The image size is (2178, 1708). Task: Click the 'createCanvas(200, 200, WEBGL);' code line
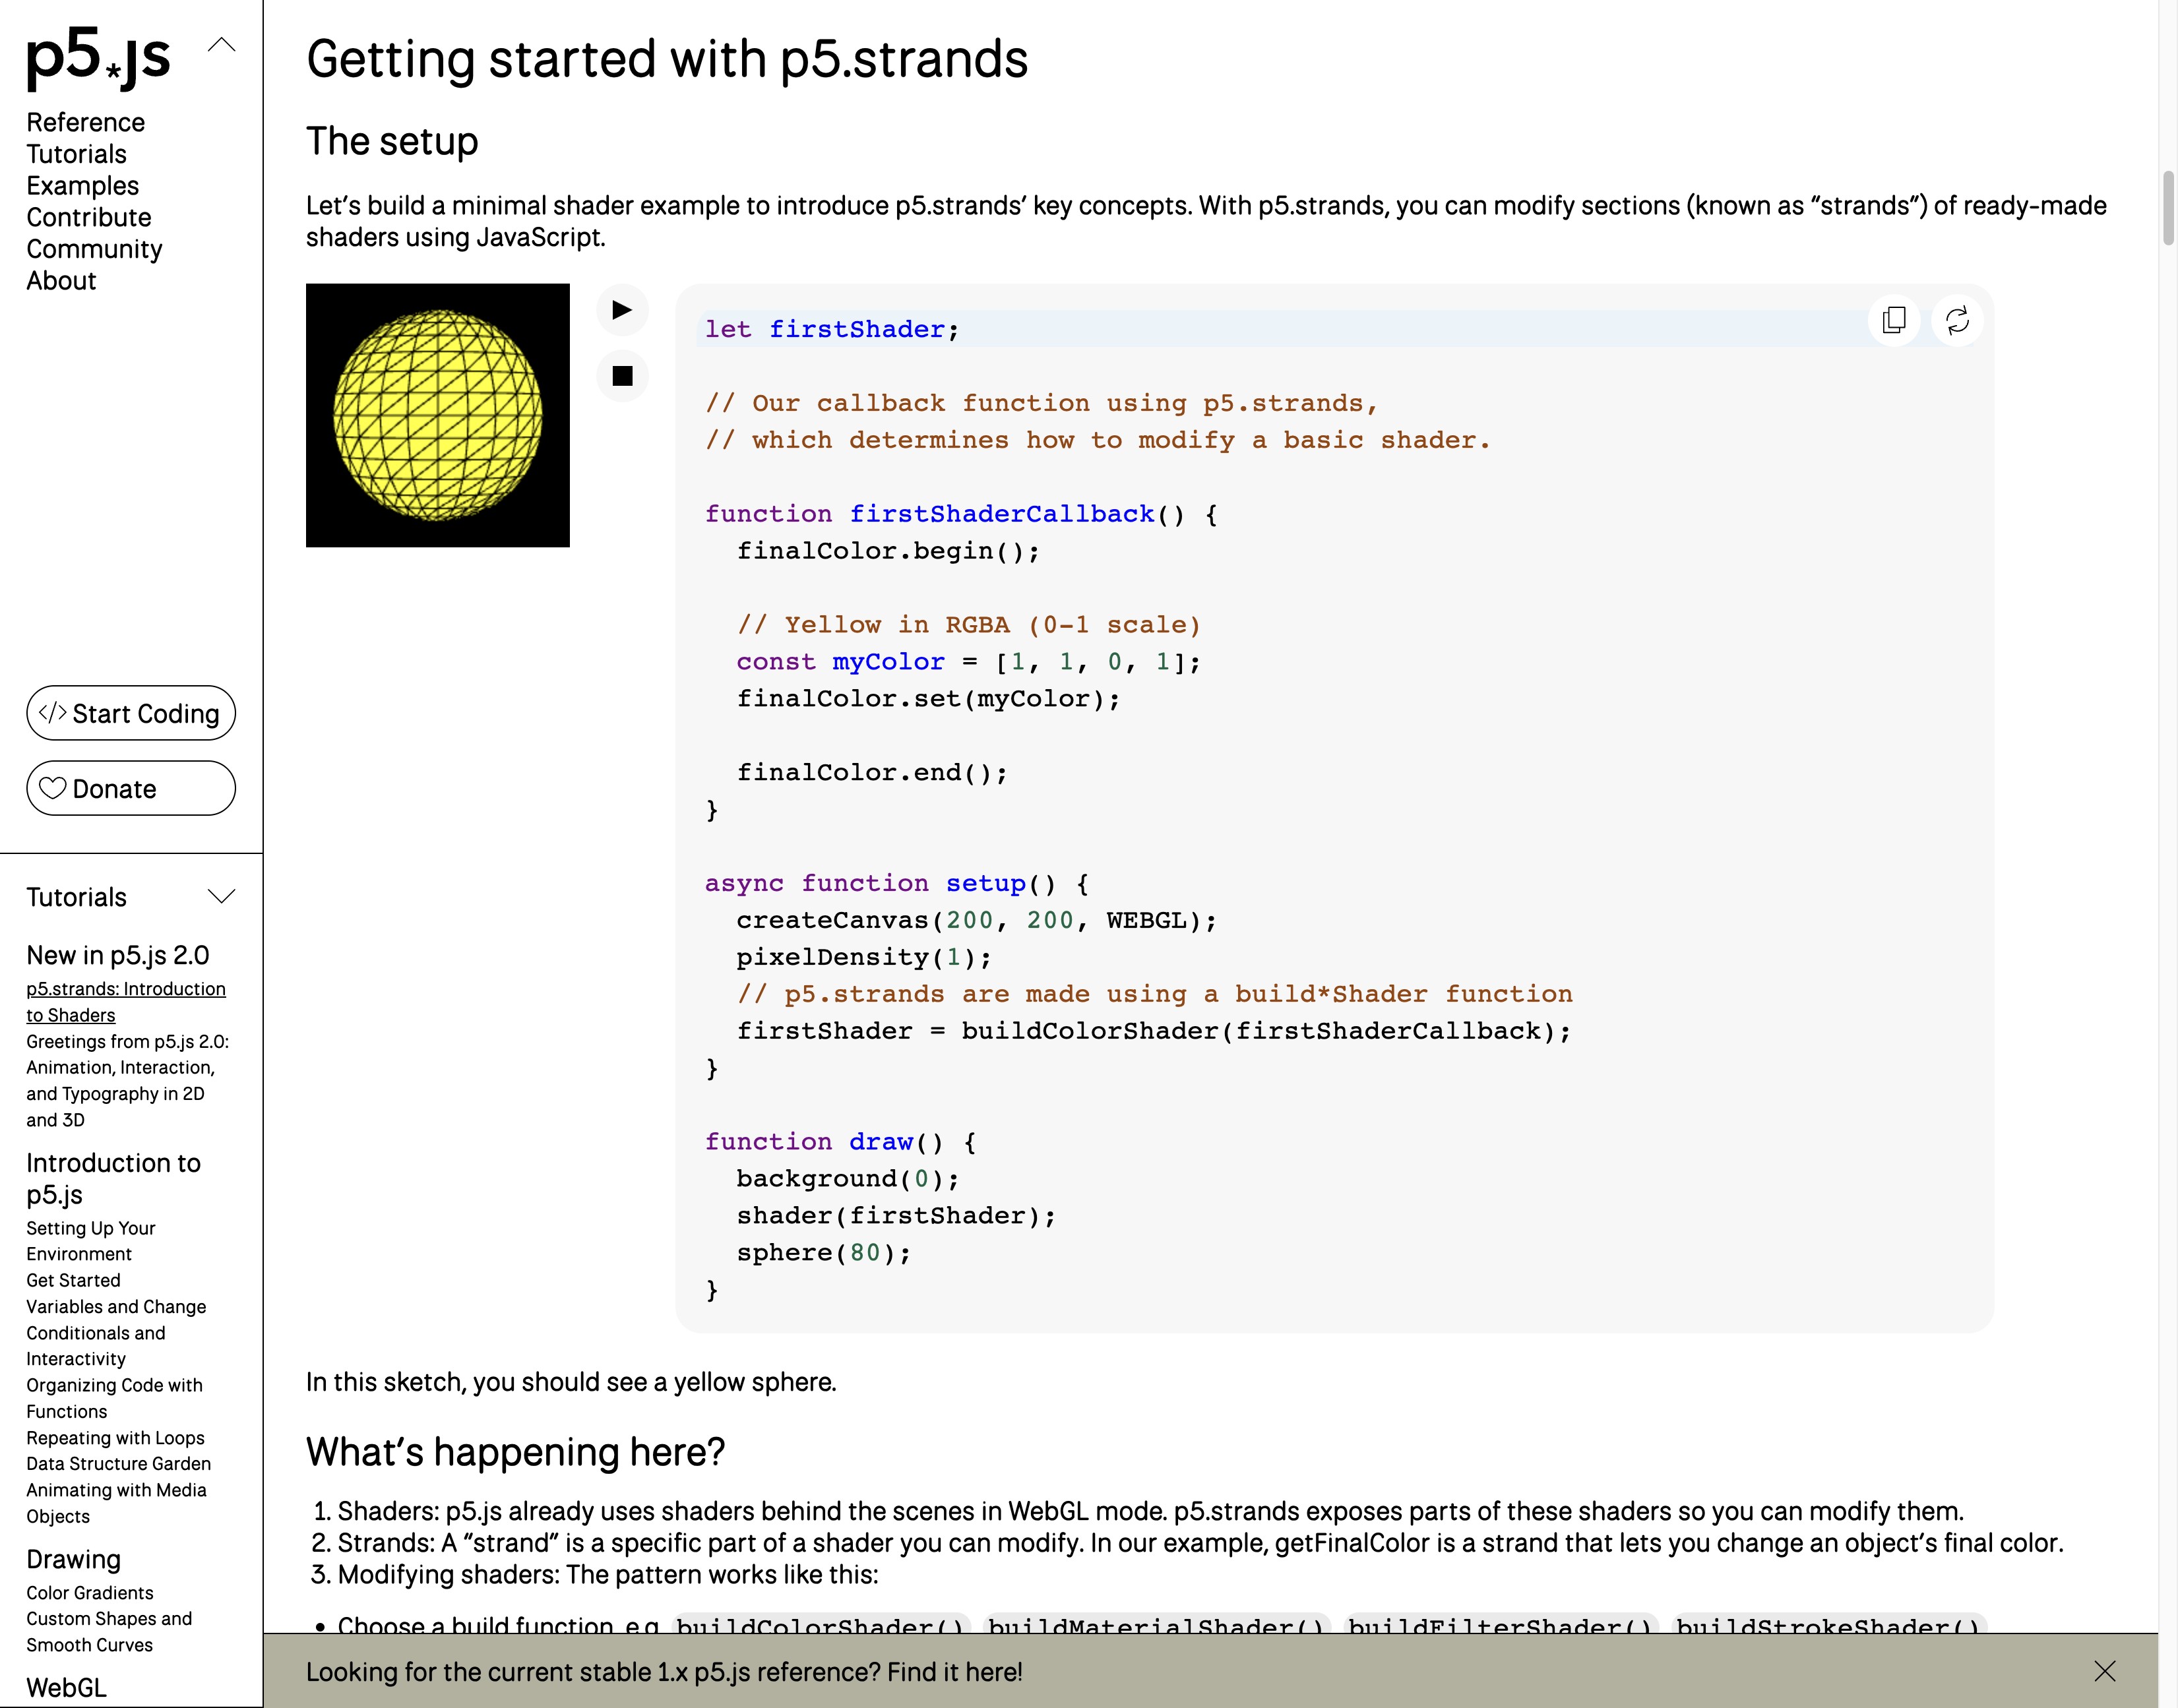coord(977,920)
